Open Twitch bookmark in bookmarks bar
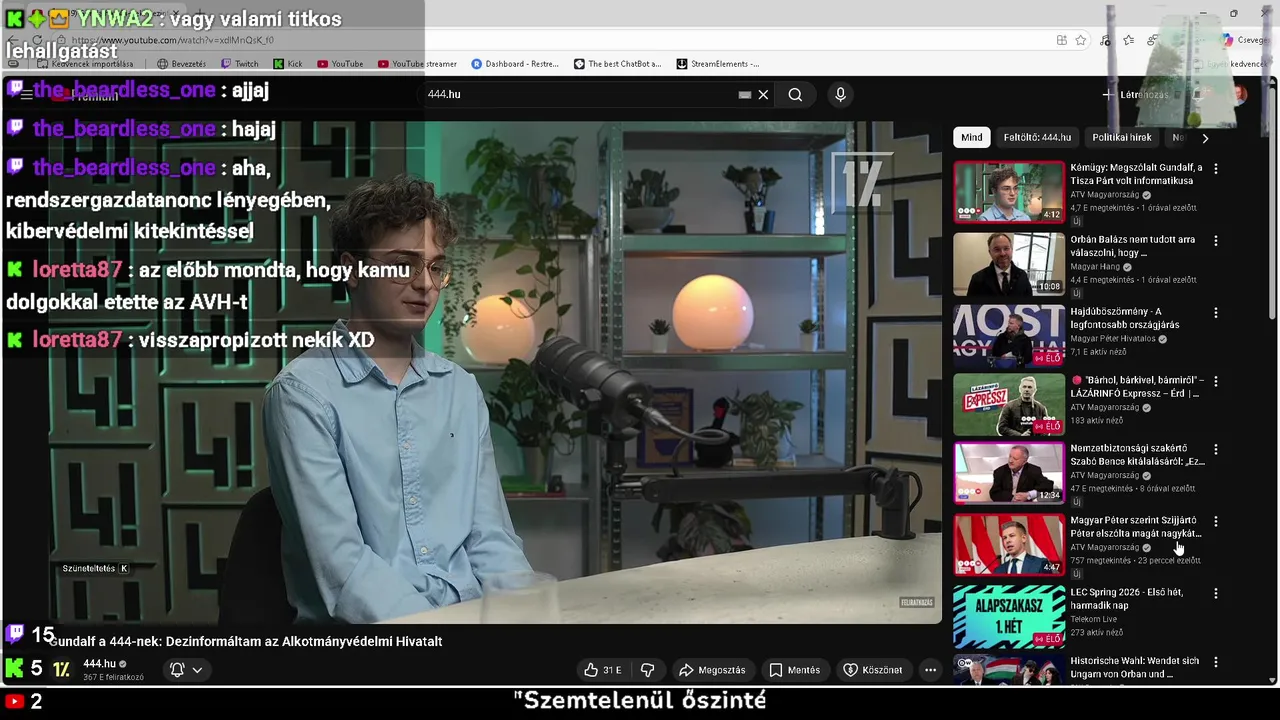The image size is (1280, 720). pyautogui.click(x=238, y=64)
